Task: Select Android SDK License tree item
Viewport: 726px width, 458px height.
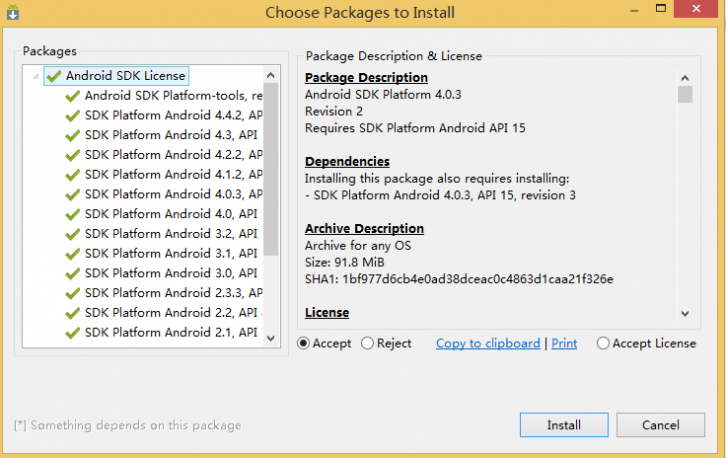Action: pos(116,76)
